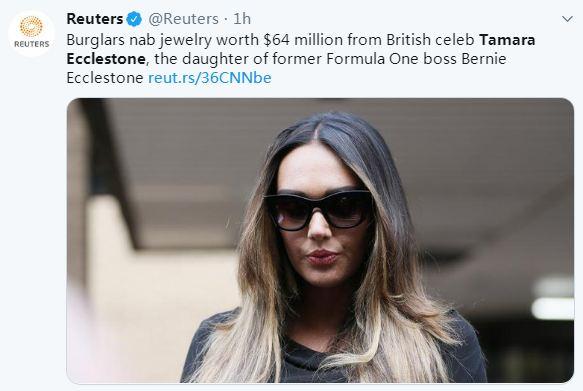Viewport: 583px width, 391px height.
Task: Open the attached tweet photo
Action: [x=320, y=240]
